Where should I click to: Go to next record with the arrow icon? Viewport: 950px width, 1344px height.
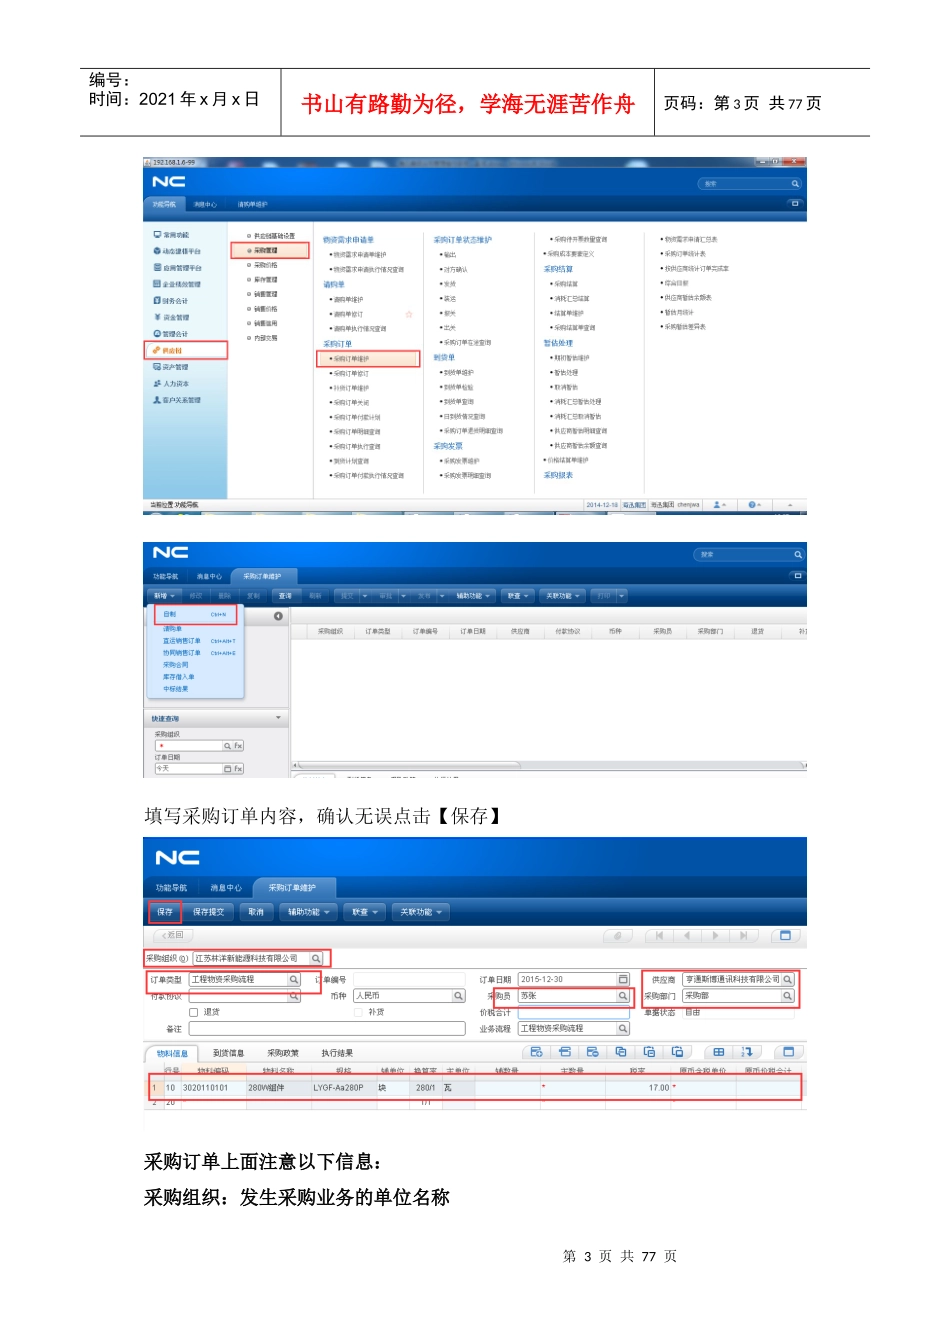715,936
